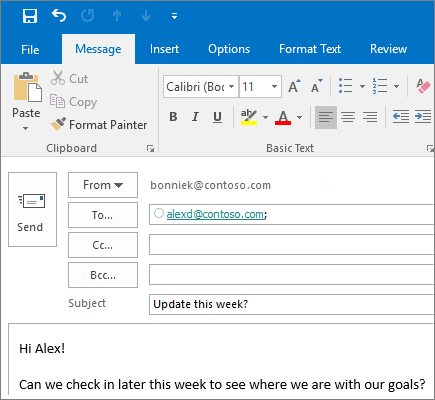Viewport: 435px width, 400px height.
Task: Click the Paste clipboard icon
Action: pyautogui.click(x=28, y=87)
